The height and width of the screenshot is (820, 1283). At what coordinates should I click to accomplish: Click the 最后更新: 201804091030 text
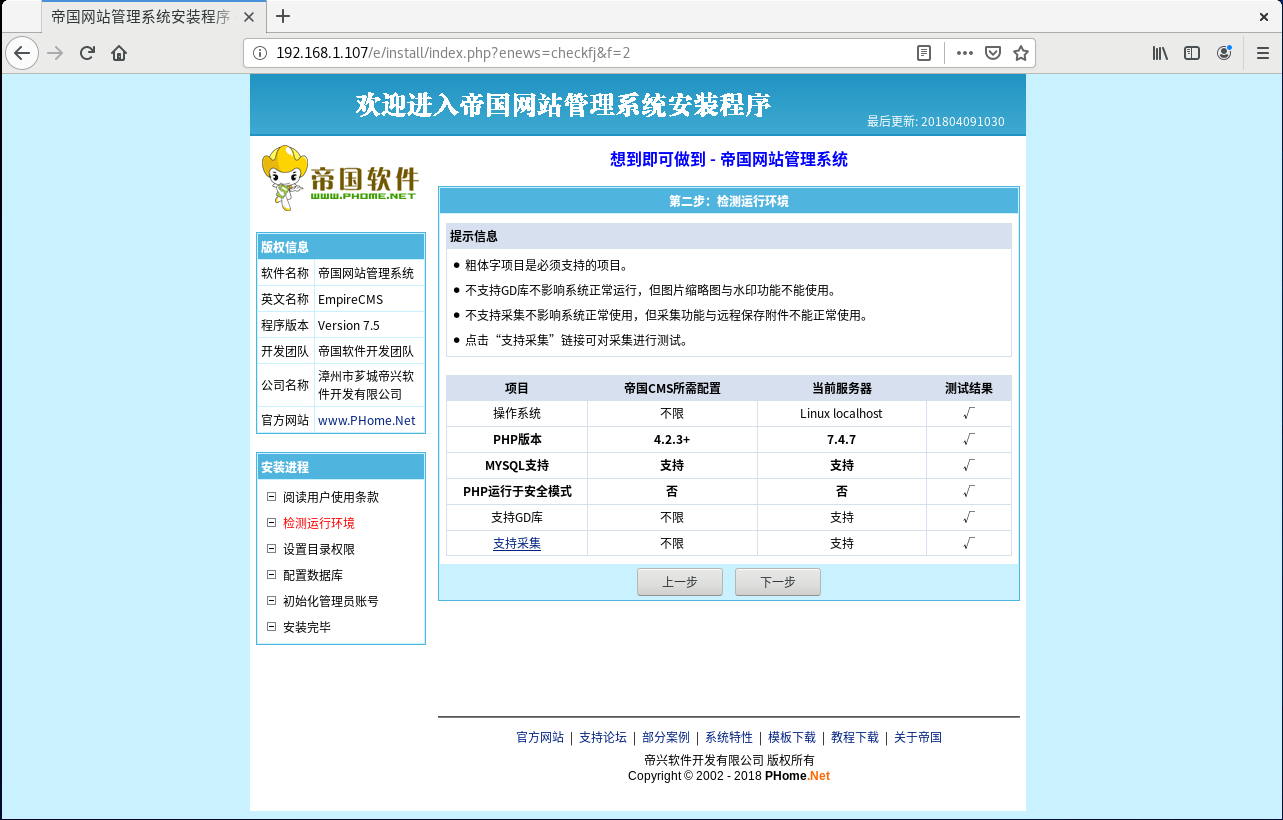935,122
